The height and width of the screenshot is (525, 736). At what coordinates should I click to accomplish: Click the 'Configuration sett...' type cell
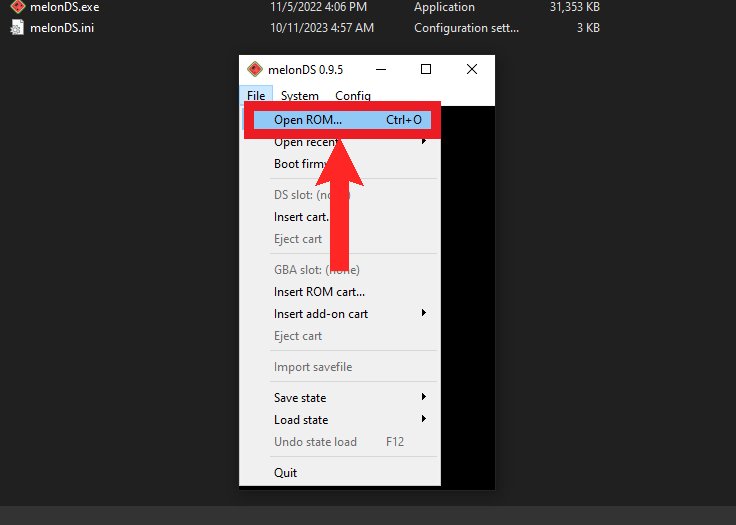coord(467,28)
